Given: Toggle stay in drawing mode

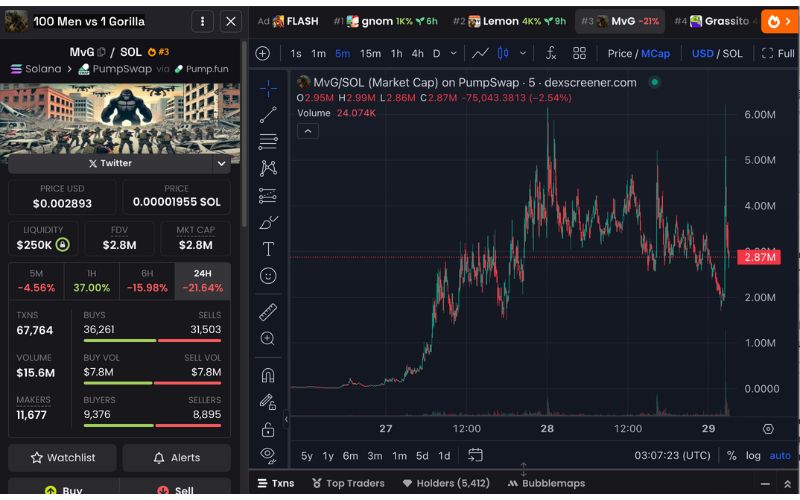Looking at the screenshot, I should pyautogui.click(x=268, y=402).
